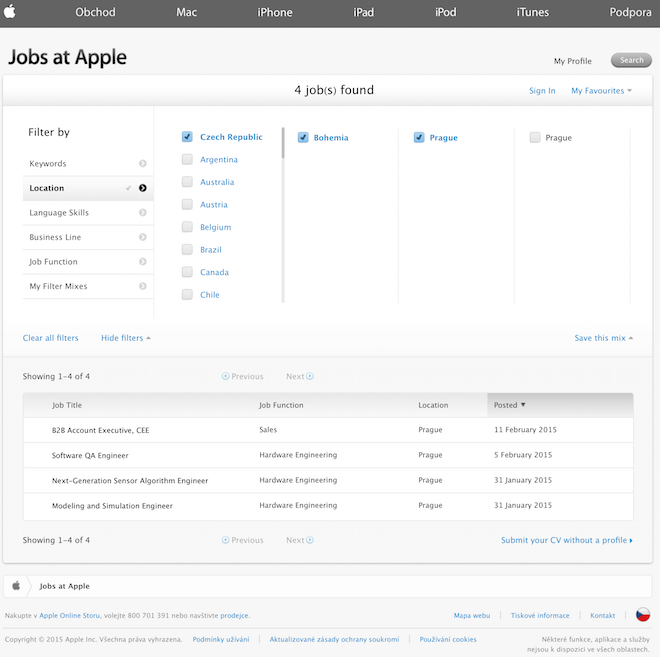Click the Search button

[x=631, y=60]
